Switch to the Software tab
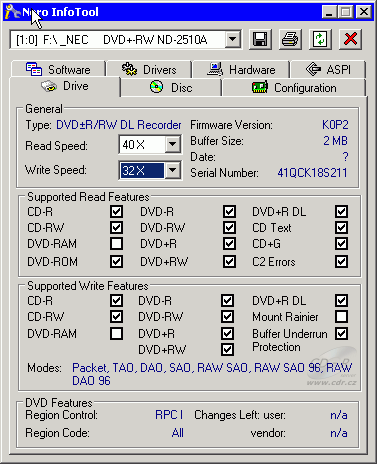The image size is (377, 464). click(x=59, y=69)
